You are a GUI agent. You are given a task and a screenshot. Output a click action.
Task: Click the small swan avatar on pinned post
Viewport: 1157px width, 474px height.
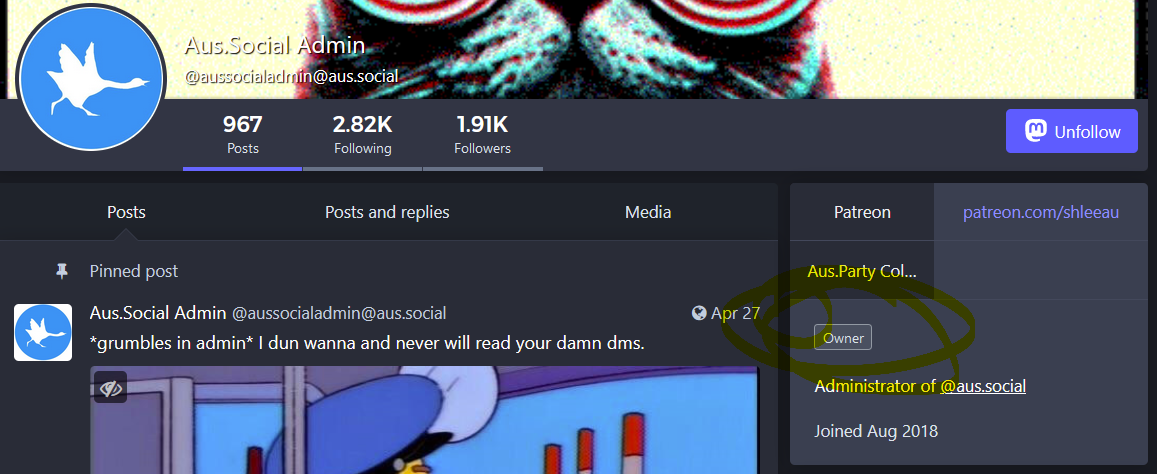43,332
